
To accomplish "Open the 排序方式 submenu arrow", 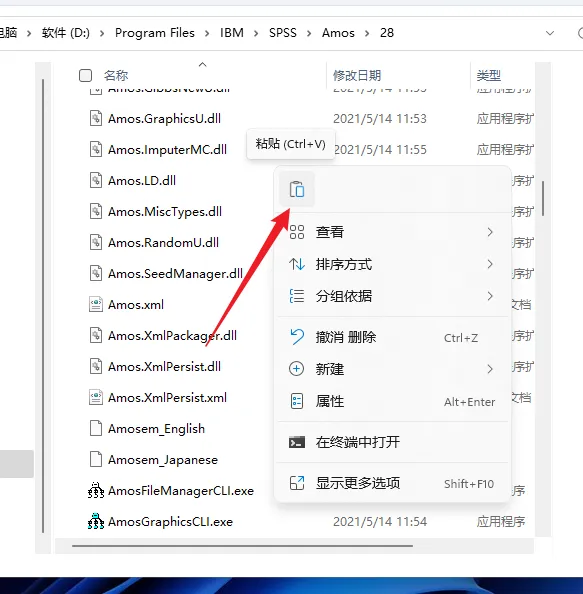I will (490, 264).
